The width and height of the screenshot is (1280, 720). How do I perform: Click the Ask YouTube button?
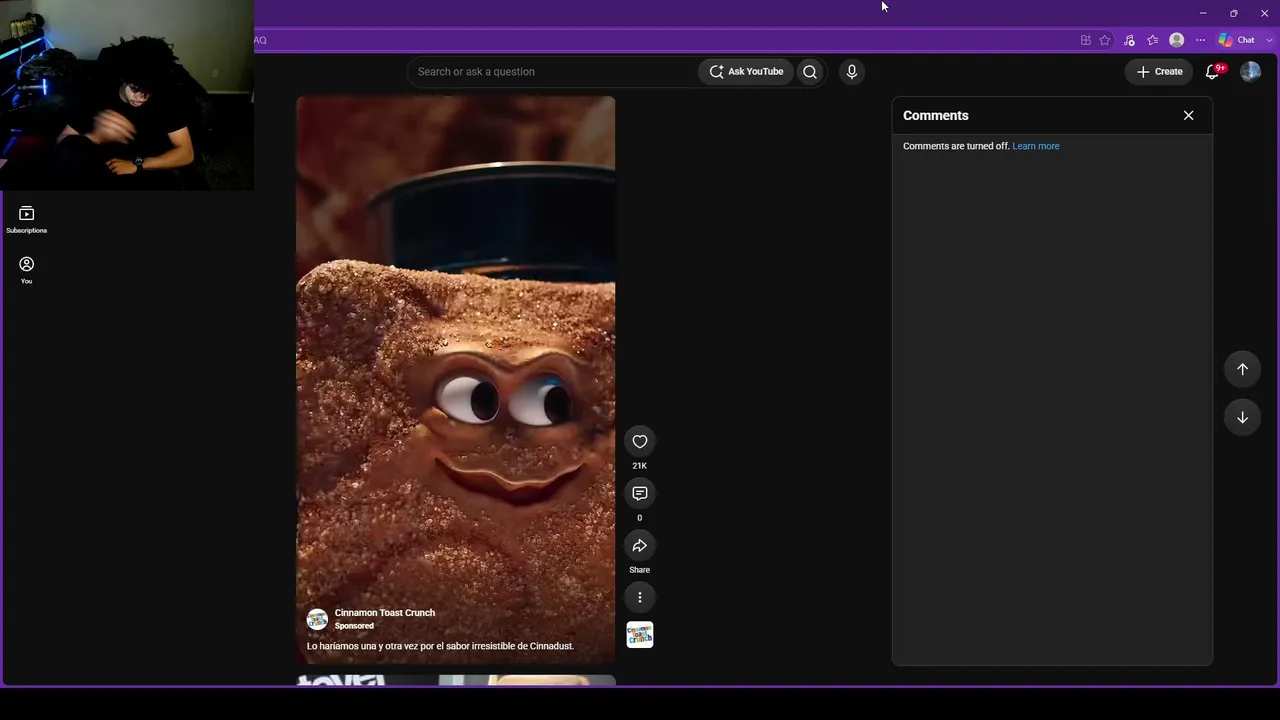(747, 72)
